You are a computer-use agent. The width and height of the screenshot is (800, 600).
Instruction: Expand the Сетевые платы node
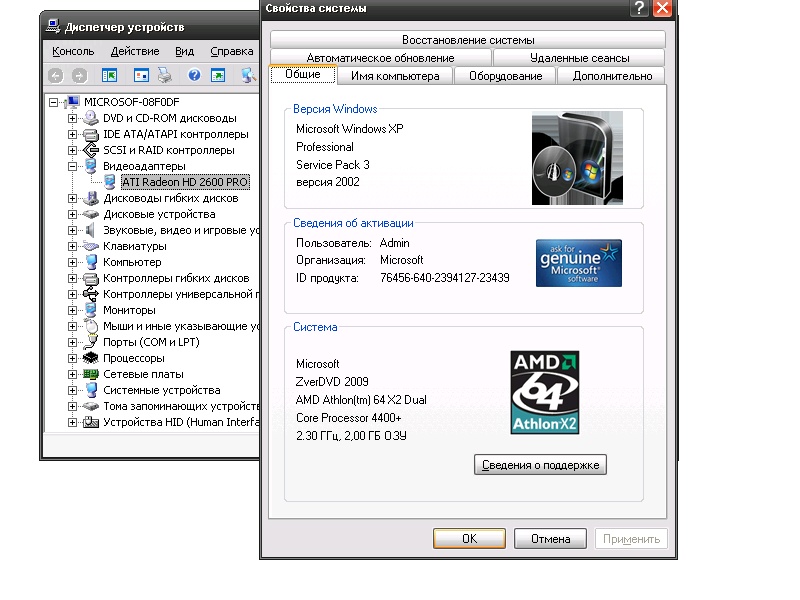point(72,374)
